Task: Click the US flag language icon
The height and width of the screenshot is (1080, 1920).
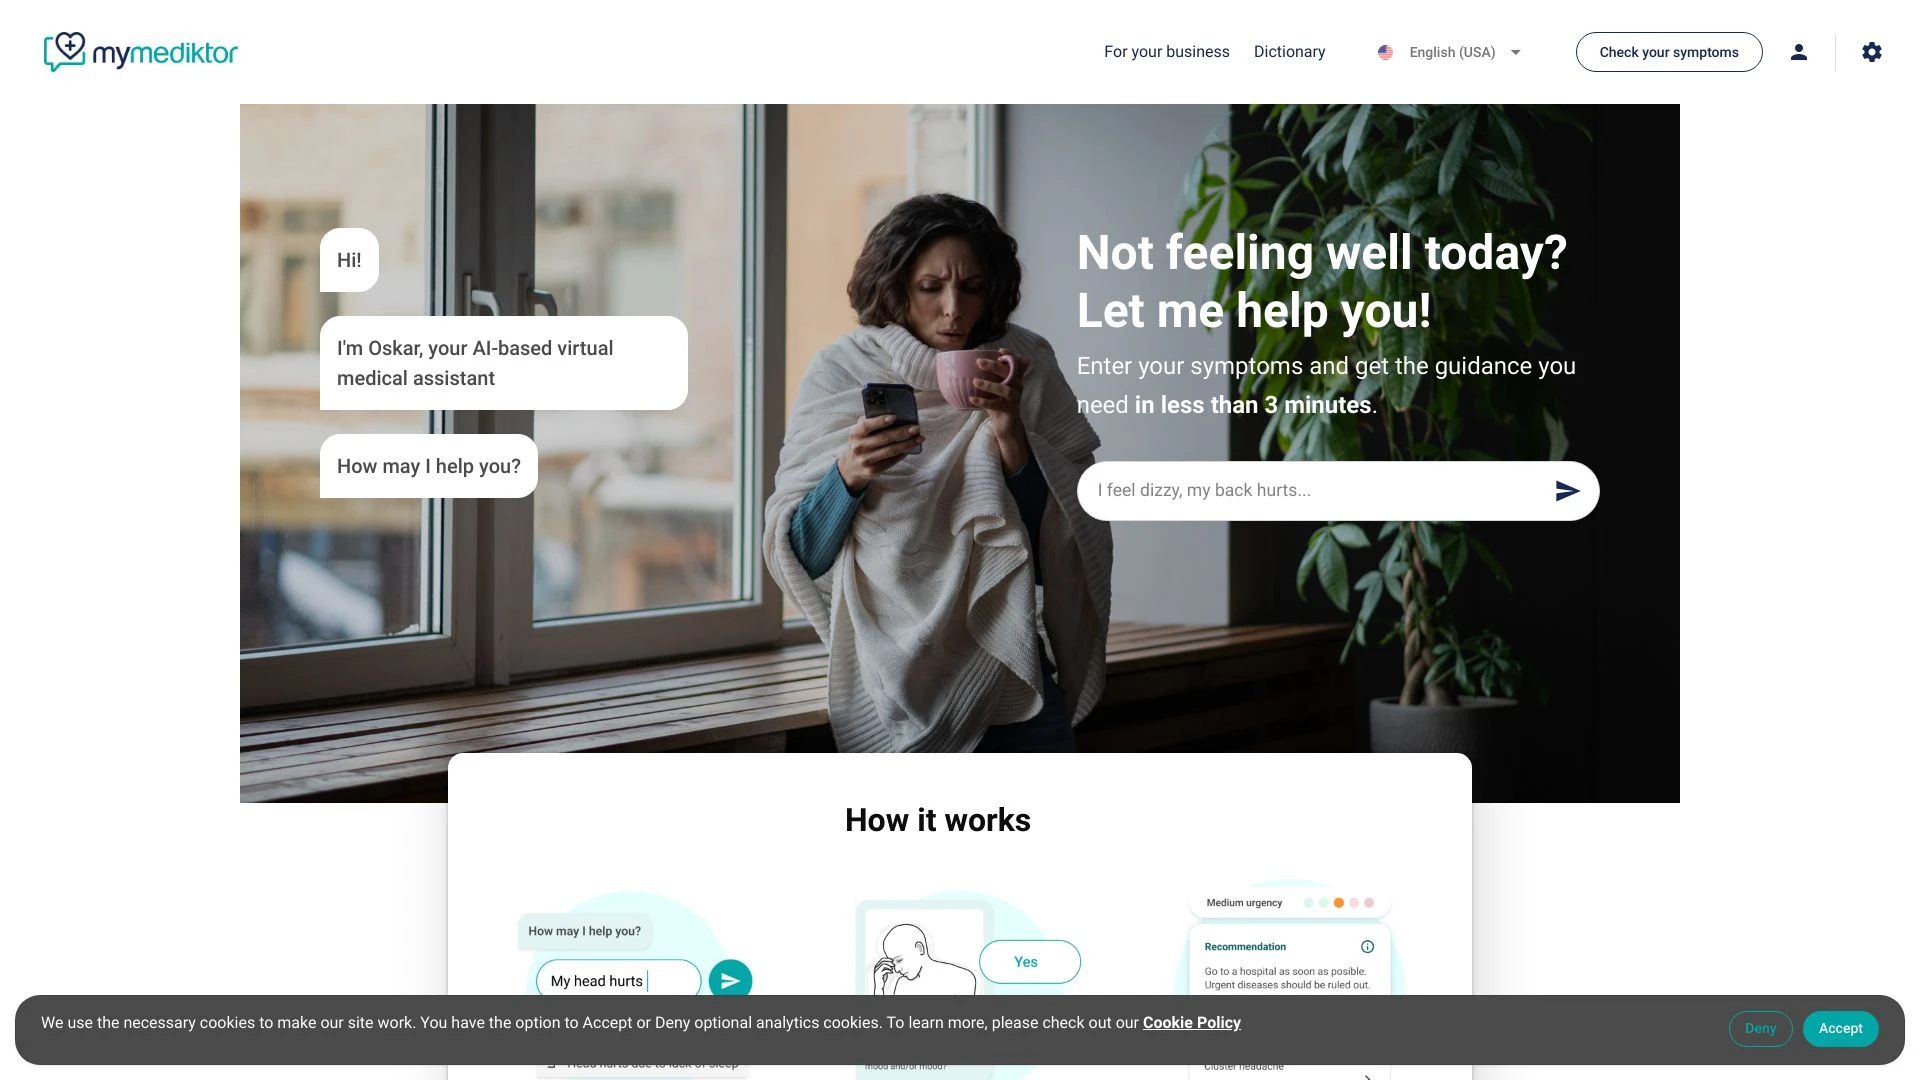Action: pyautogui.click(x=1386, y=51)
